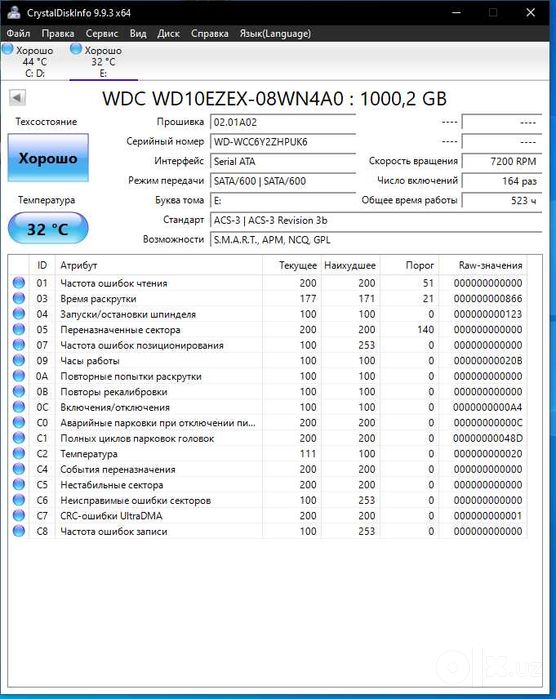This screenshot has width=556, height=699.
Task: Click status icon for 05 Переназначенные сектора
Action: click(19, 329)
